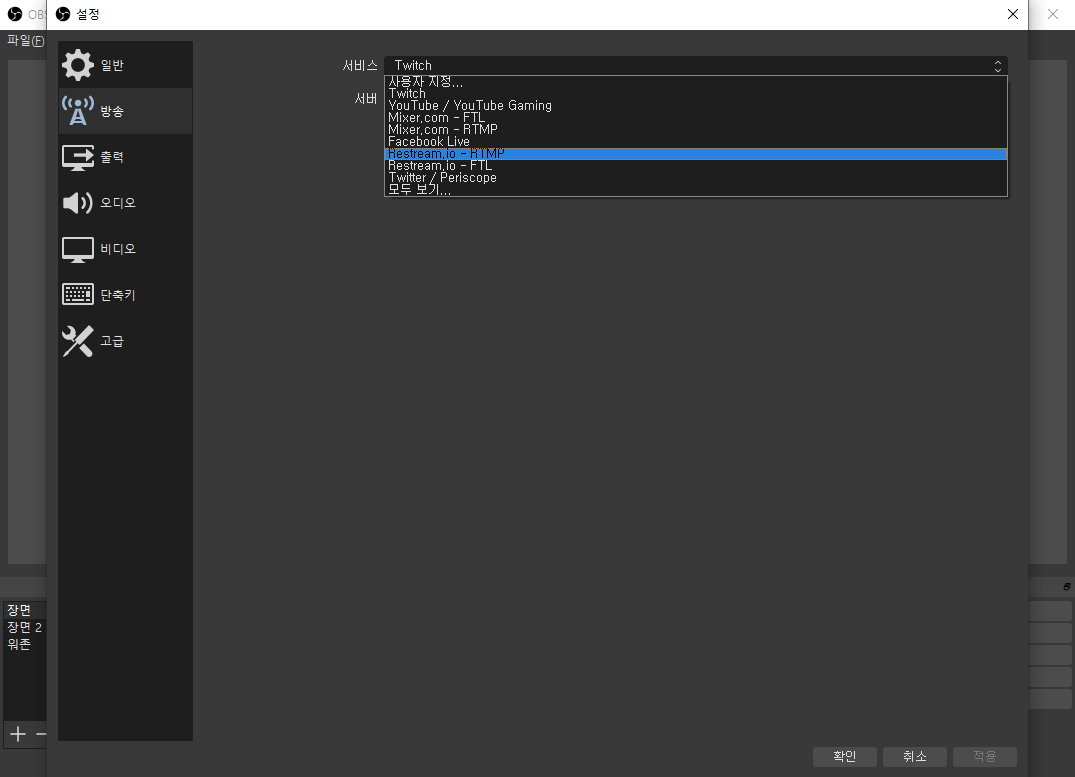Click the 적용 (Apply) button
The height and width of the screenshot is (777, 1075).
point(985,756)
